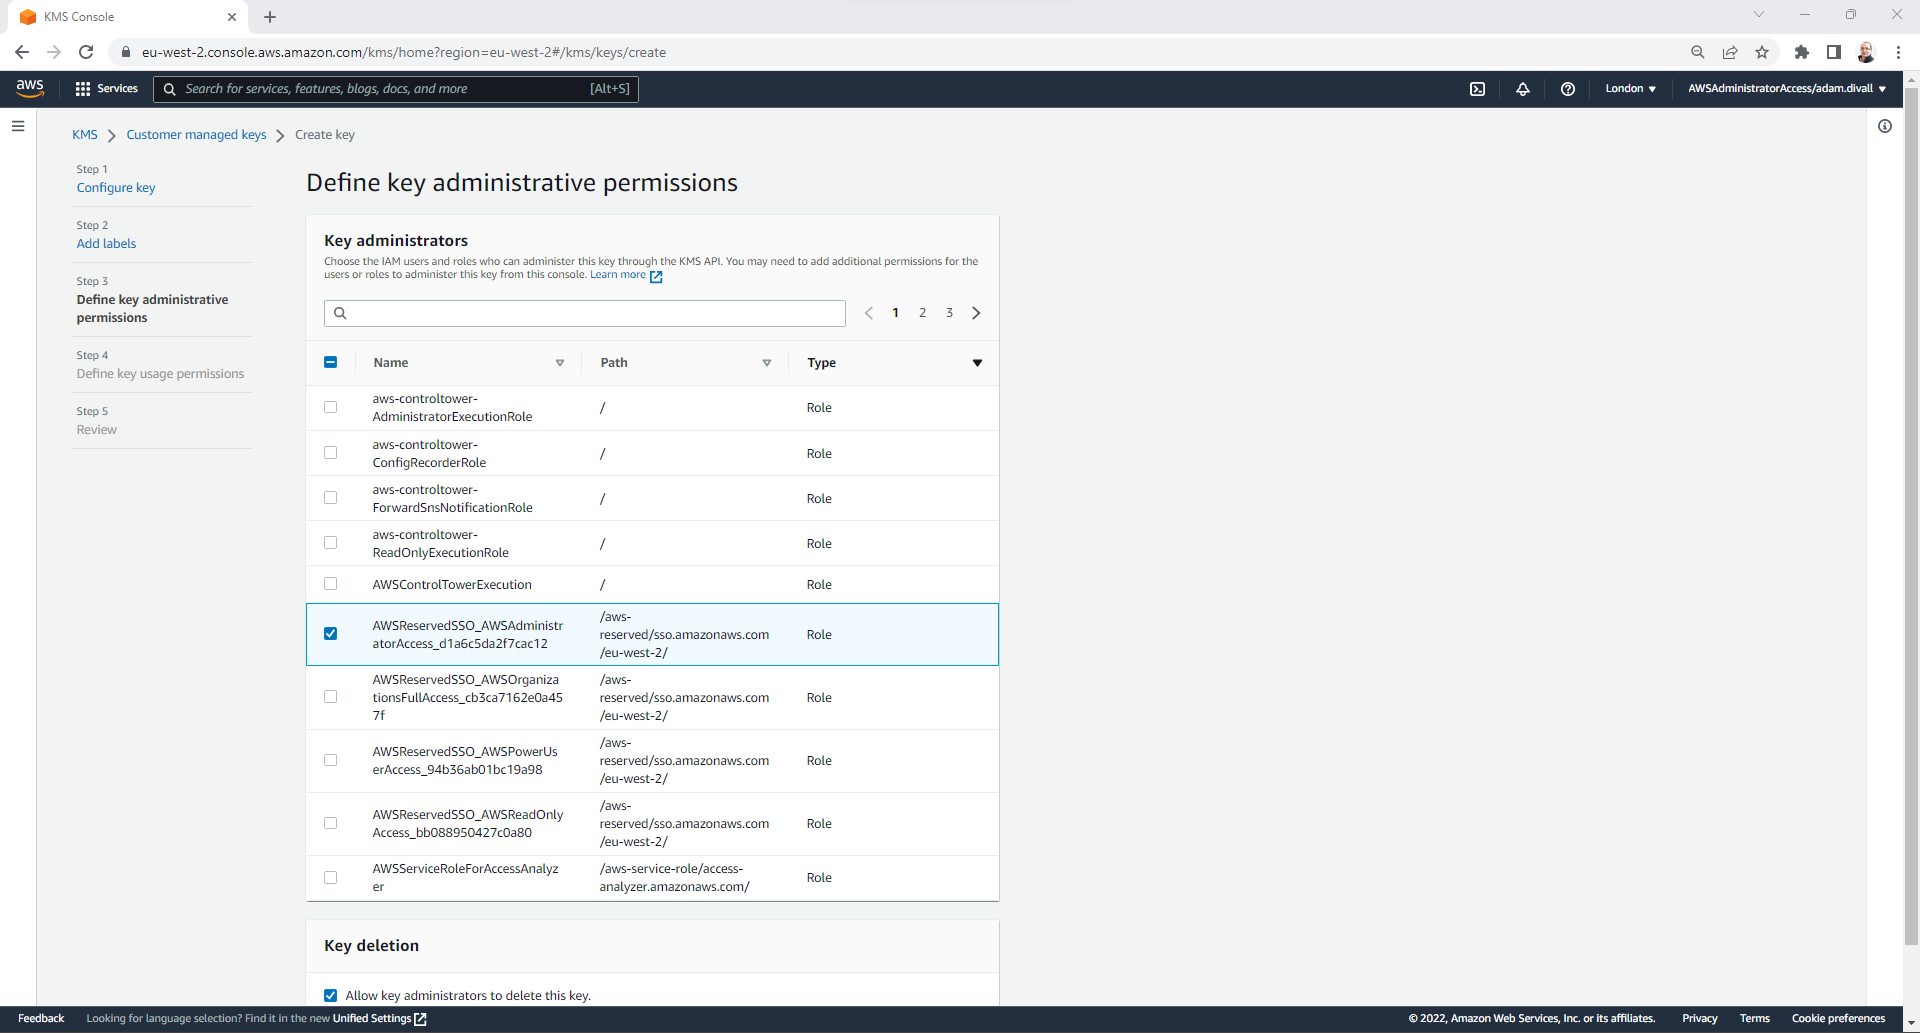Check aws-controltower-ReadOnlyExecutionRole
The height and width of the screenshot is (1033, 1920).
click(330, 542)
